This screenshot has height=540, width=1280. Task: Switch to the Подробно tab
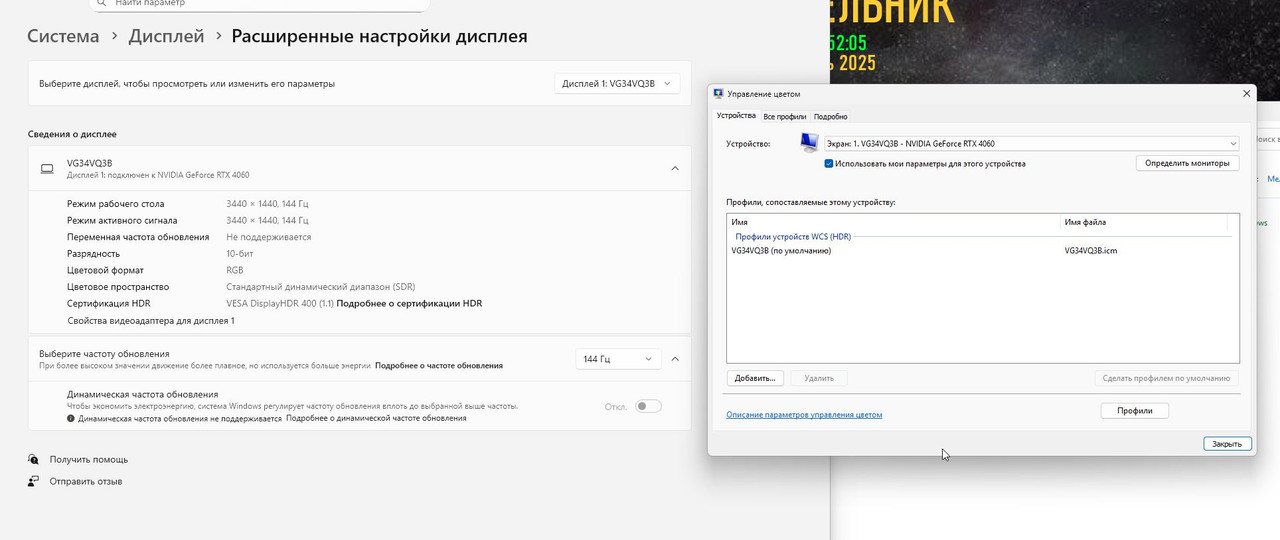pyautogui.click(x=830, y=117)
